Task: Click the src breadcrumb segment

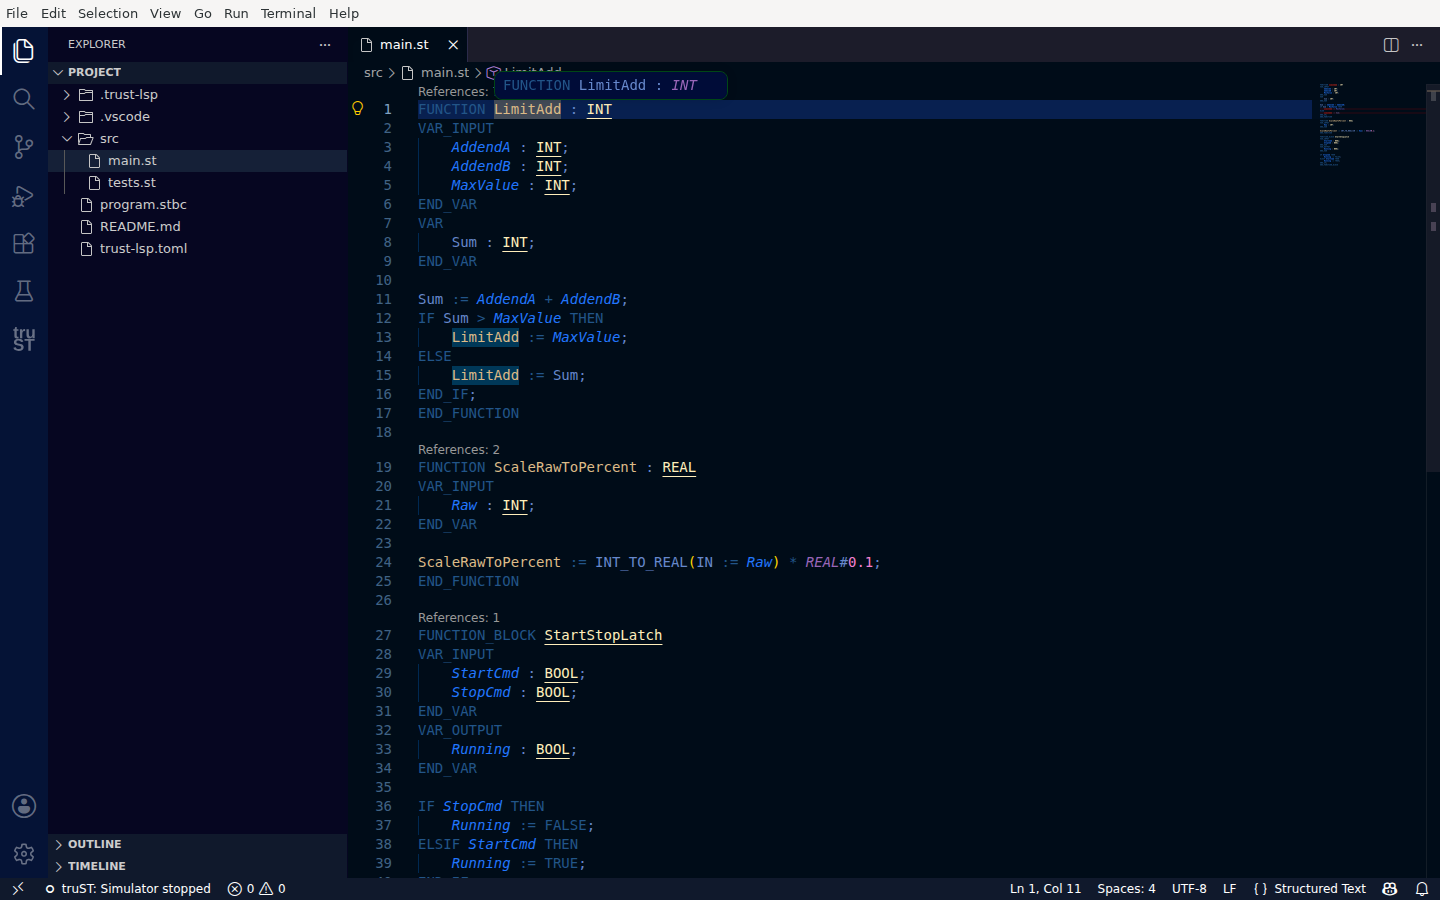Action: 373,72
